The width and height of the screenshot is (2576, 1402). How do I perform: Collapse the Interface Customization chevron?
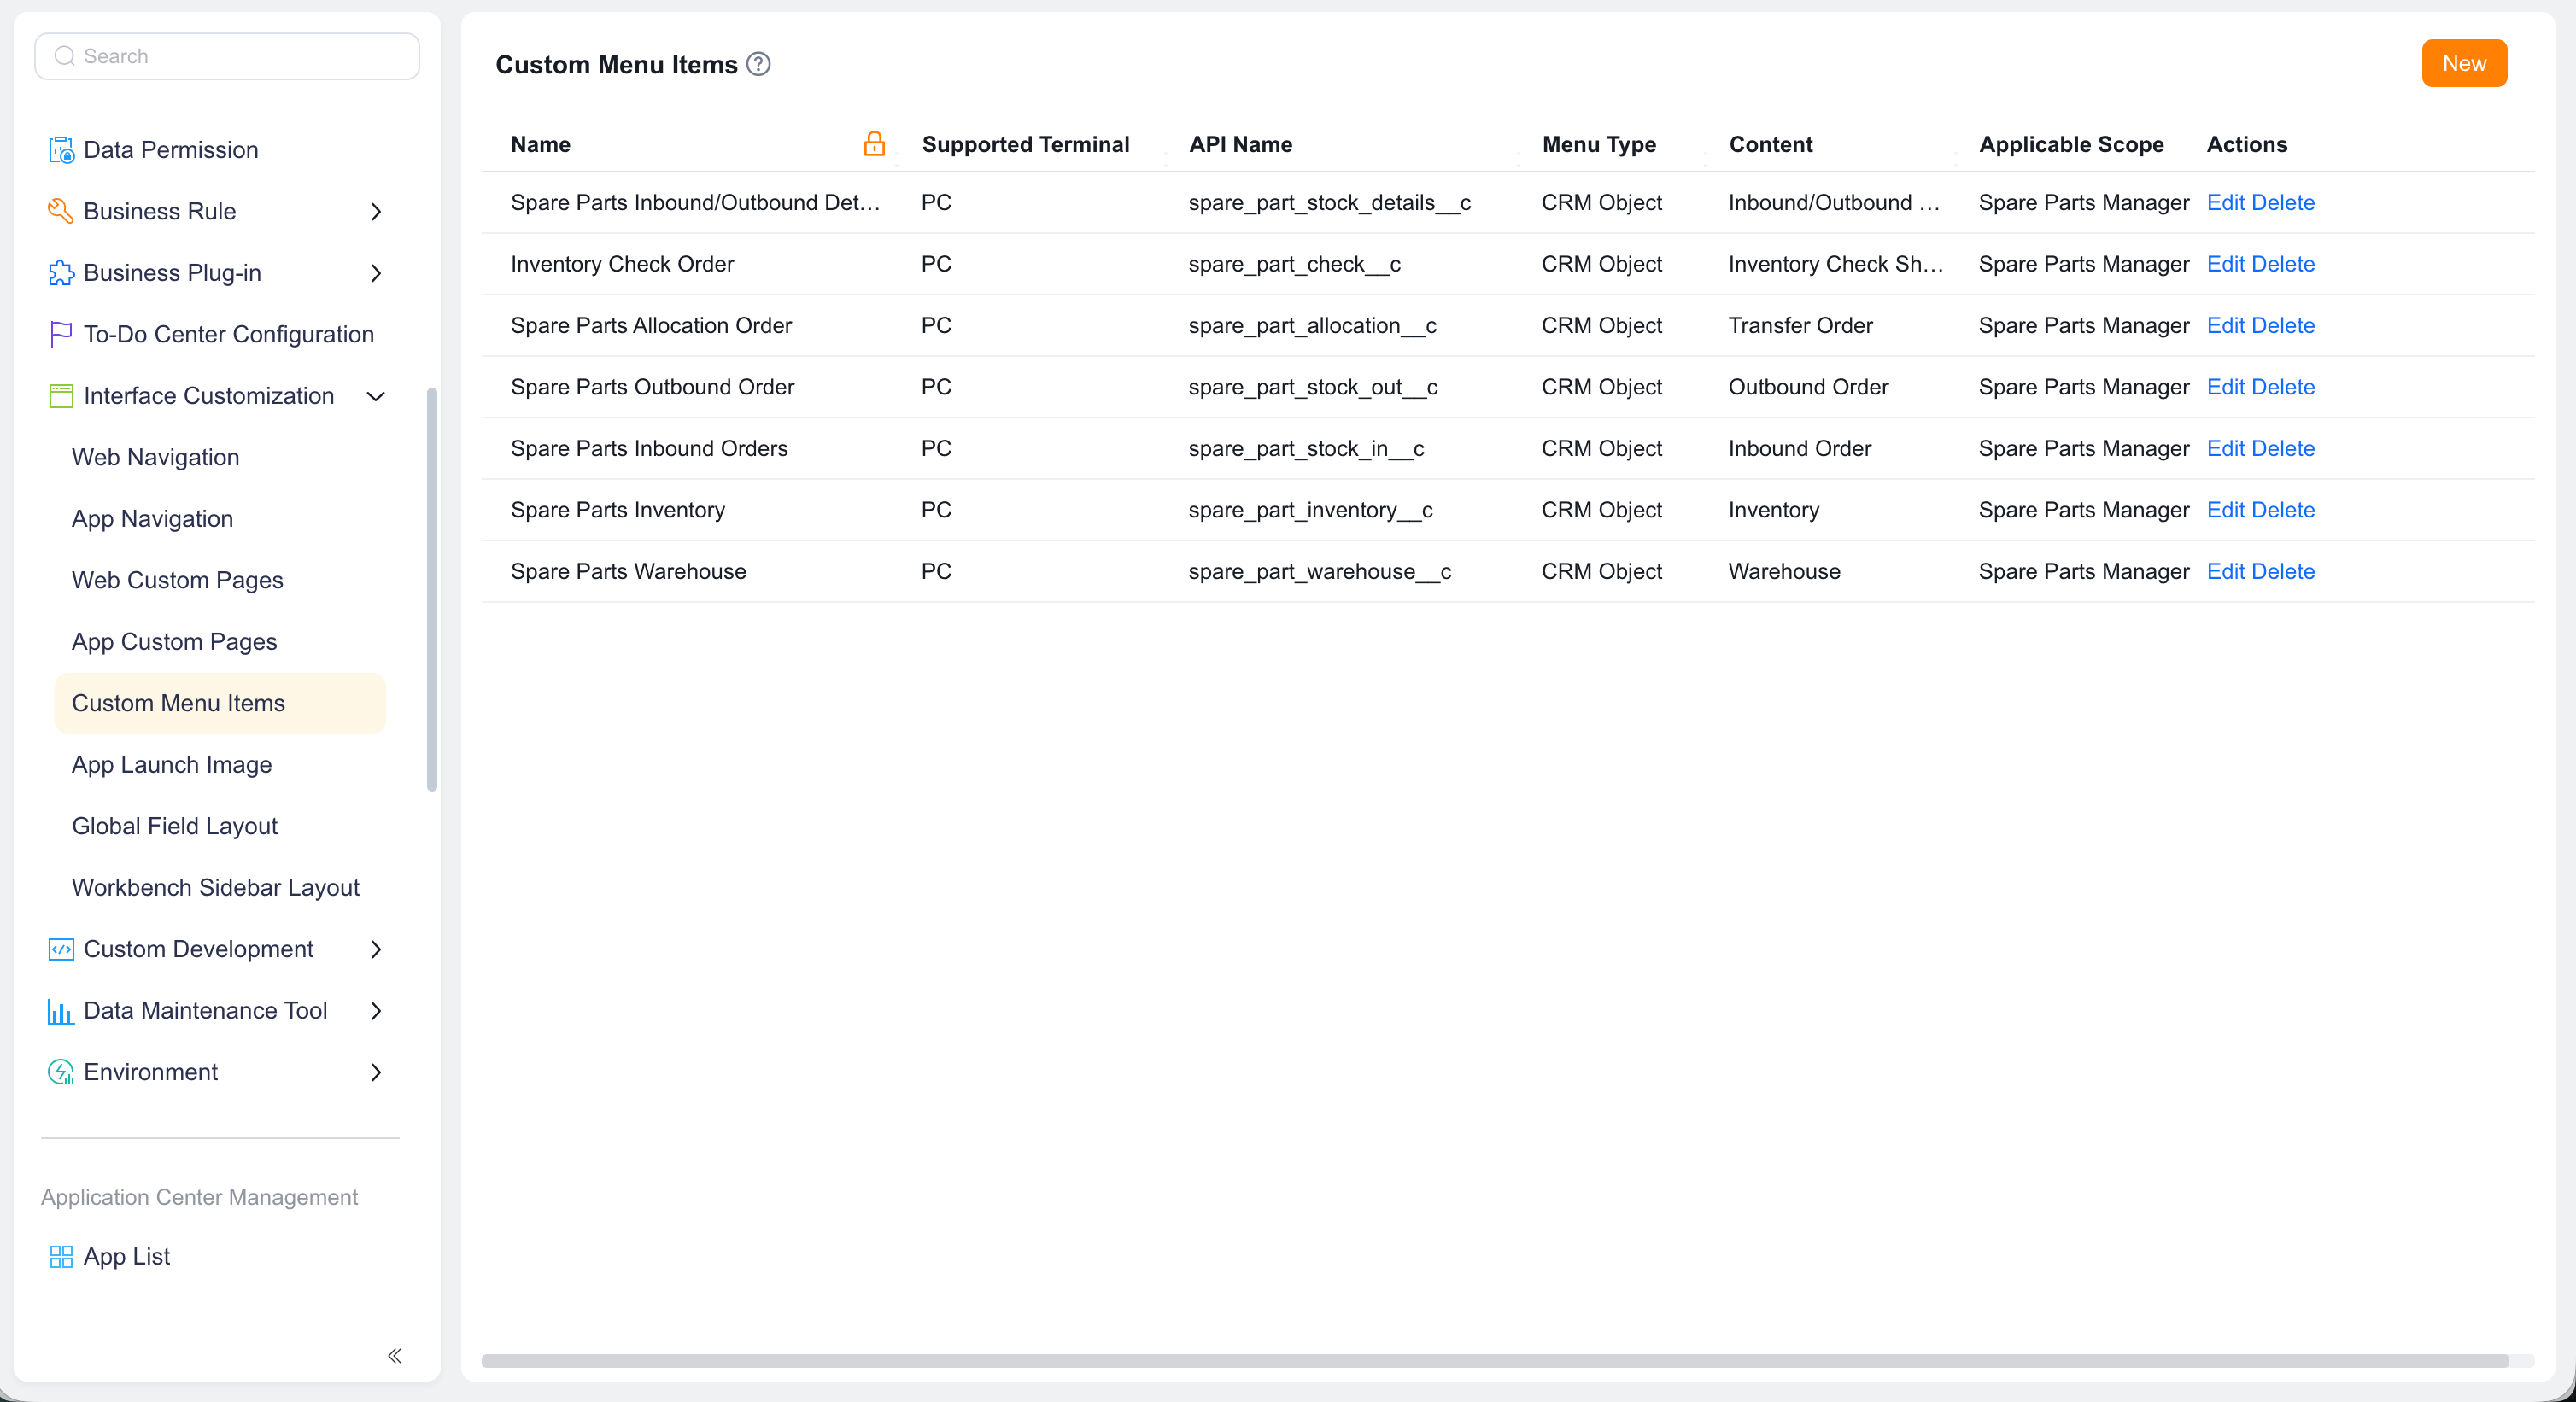pyautogui.click(x=376, y=396)
